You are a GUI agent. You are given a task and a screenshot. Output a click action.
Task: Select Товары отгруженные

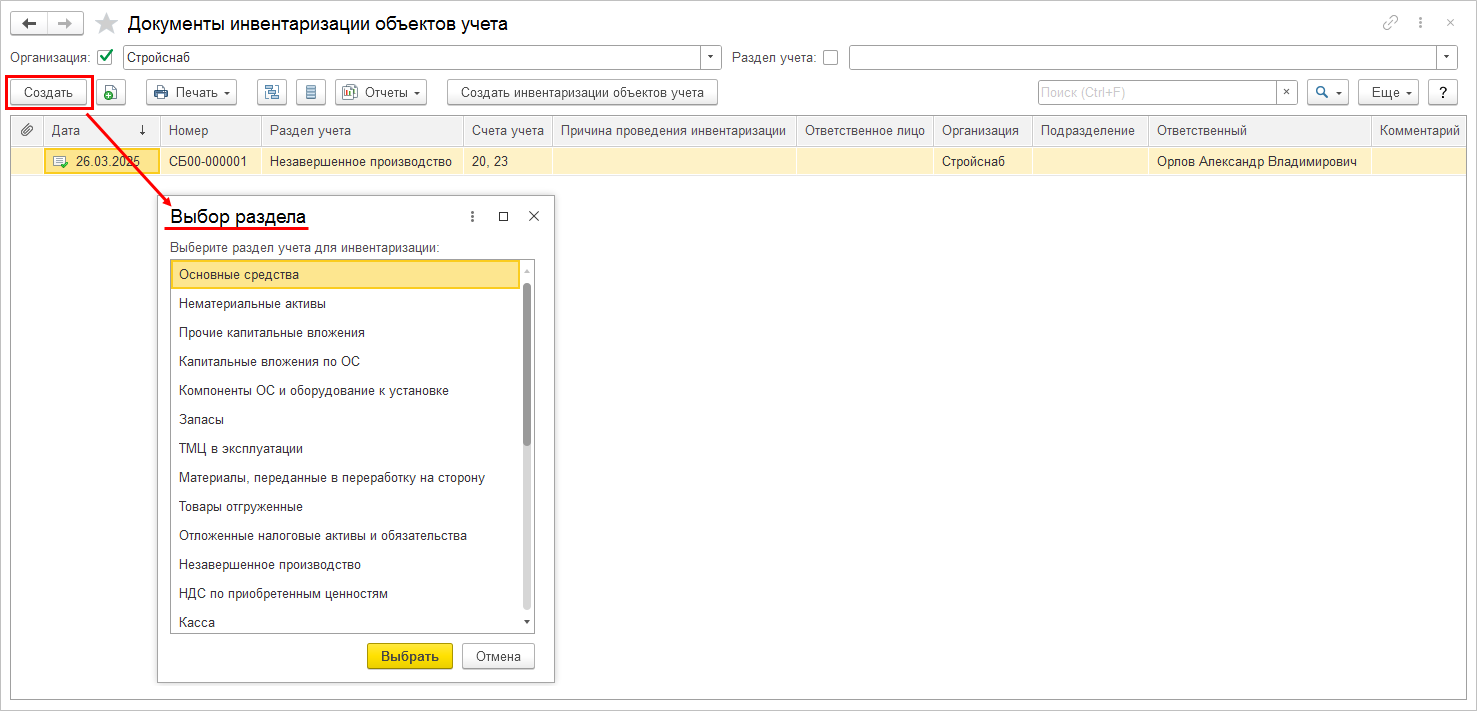tap(345, 506)
